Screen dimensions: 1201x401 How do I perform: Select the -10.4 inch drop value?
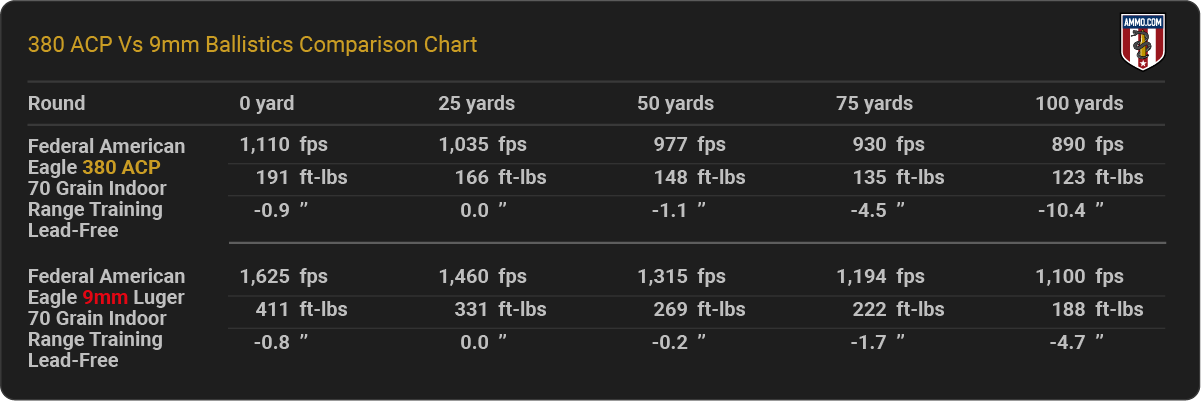1071,210
